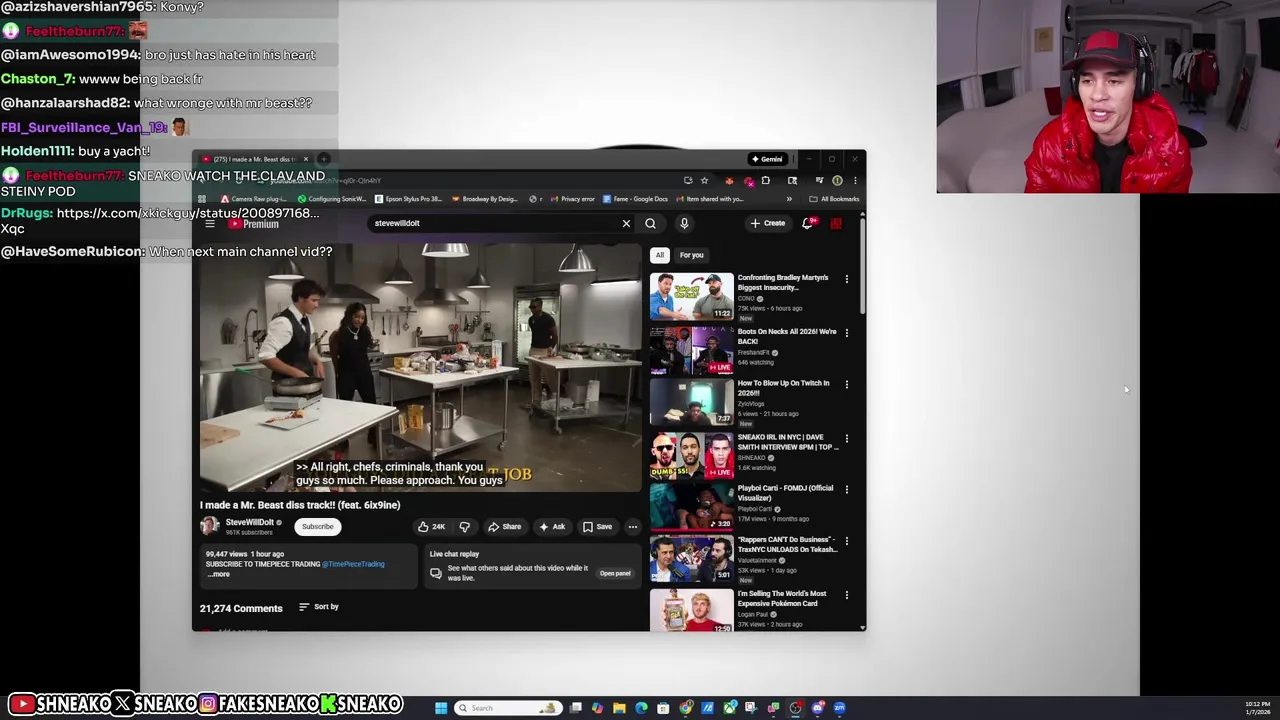Click the Share button
The height and width of the screenshot is (720, 1280).
[505, 527]
